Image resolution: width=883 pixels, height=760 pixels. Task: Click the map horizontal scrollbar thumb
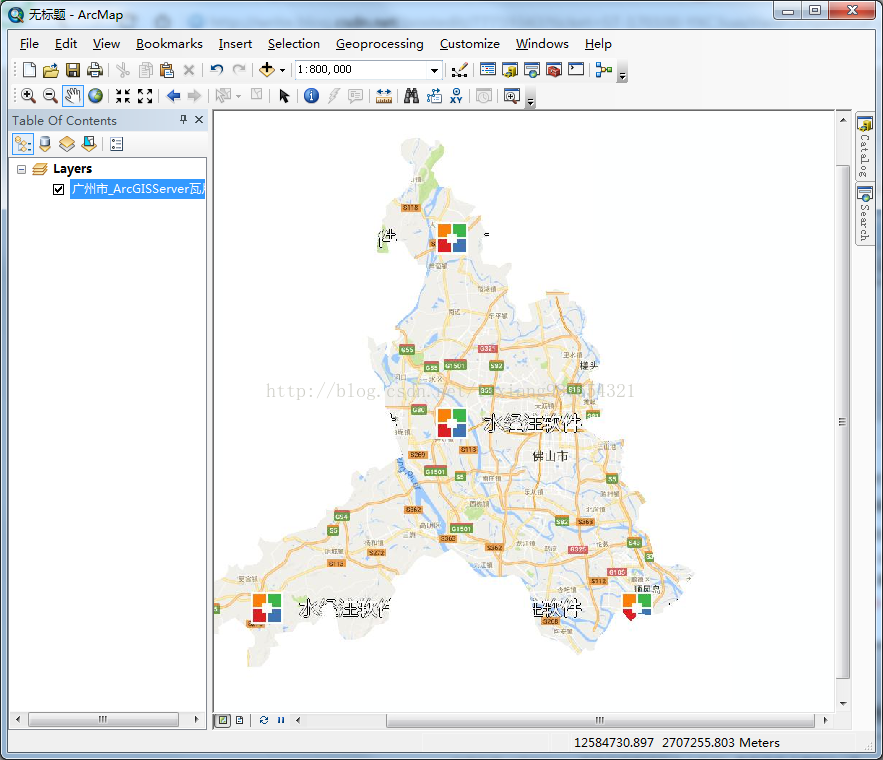600,720
